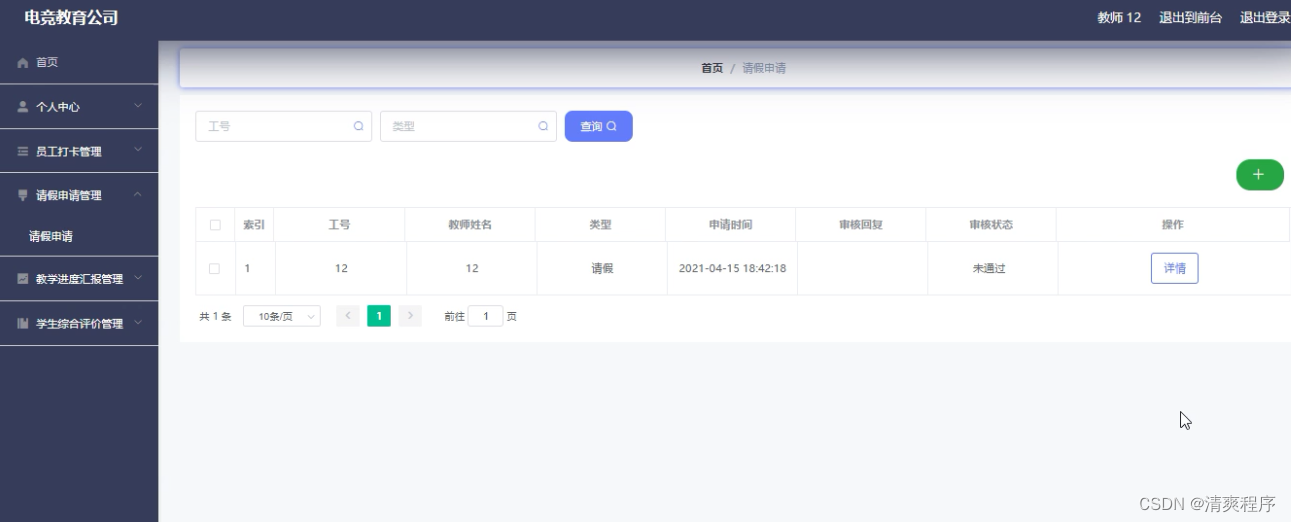Expand the 教学进度汇报管理 chevron
This screenshot has height=522, width=1291.
coord(138,278)
